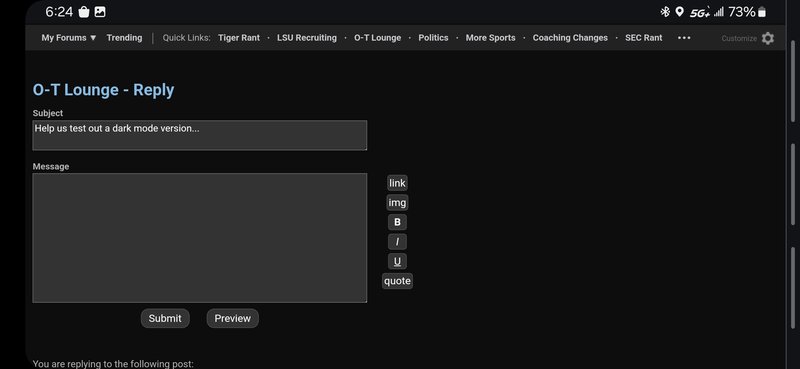The width and height of the screenshot is (800, 369).
Task: Tap the shopping bag notification icon
Action: [84, 12]
